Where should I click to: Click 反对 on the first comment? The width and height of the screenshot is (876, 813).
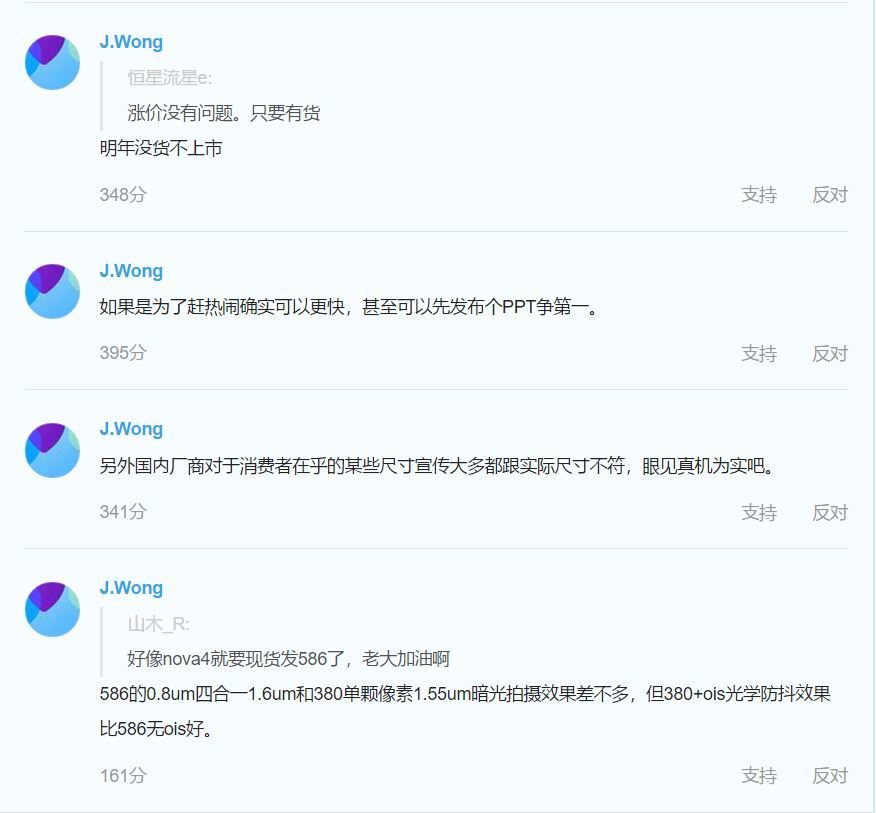(831, 195)
